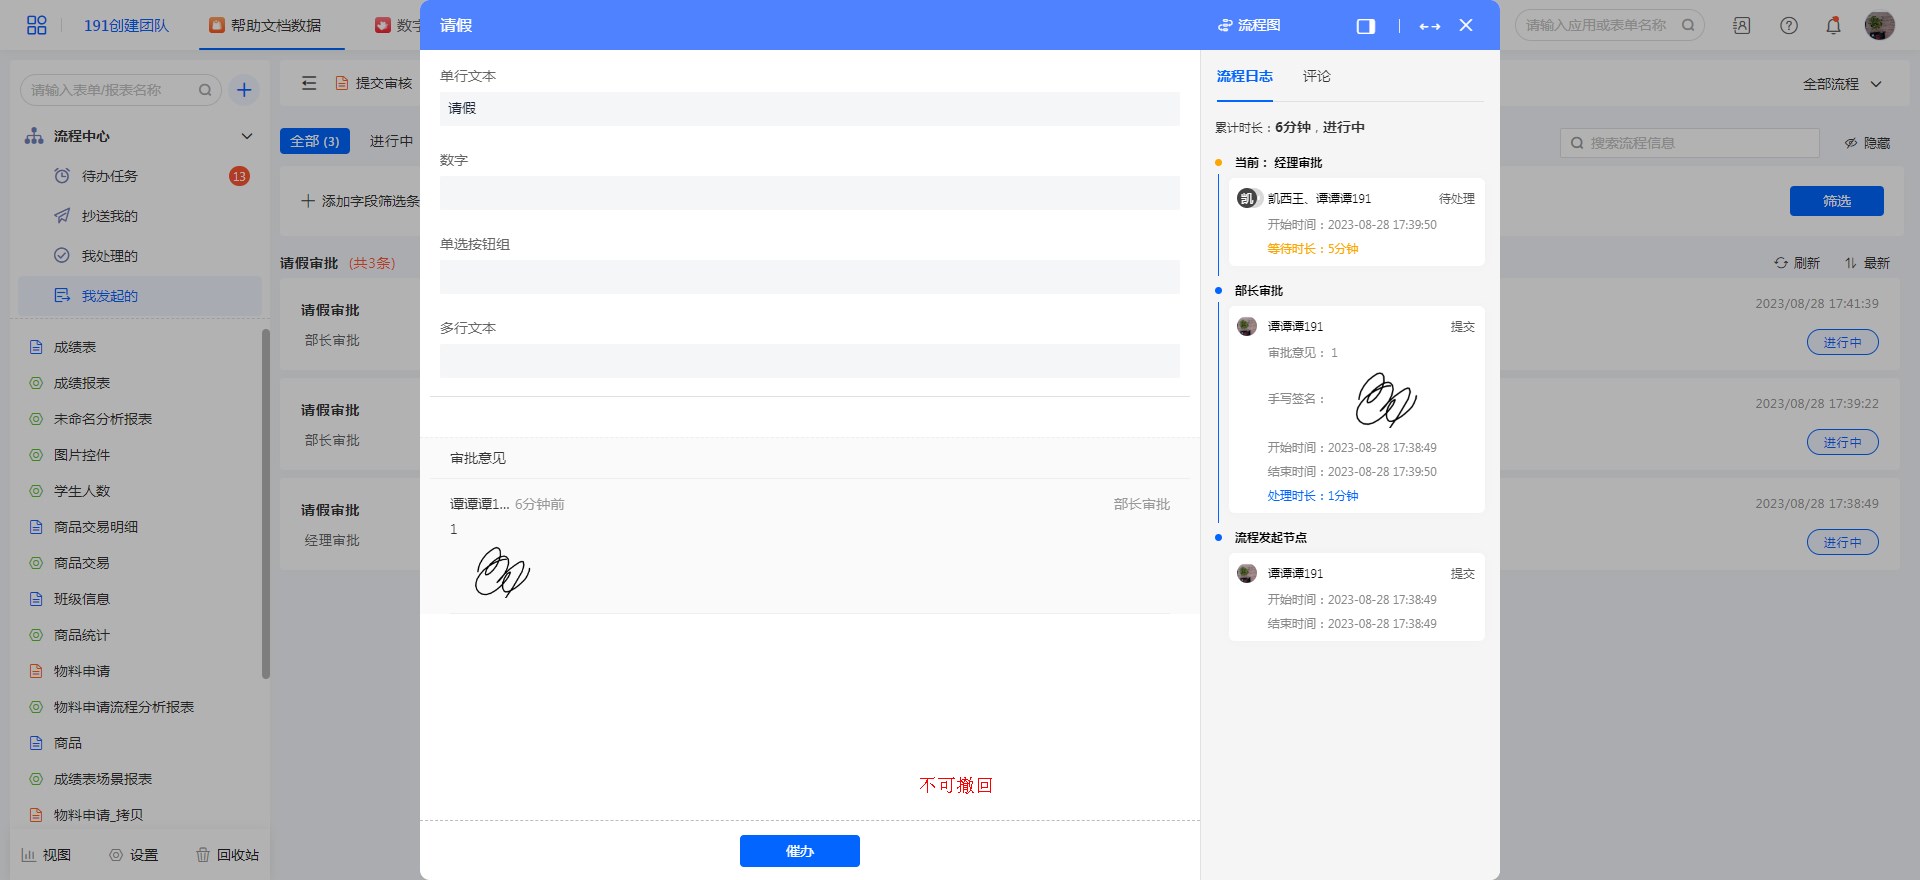Viewport: 1920px width, 880px height.
Task: Open the 流程图 flowchart view
Action: 1249,26
